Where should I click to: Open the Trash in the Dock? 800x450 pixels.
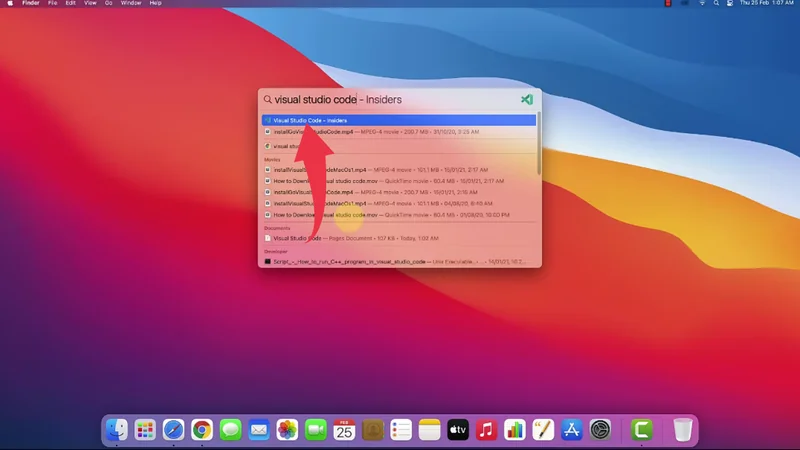[x=682, y=430]
